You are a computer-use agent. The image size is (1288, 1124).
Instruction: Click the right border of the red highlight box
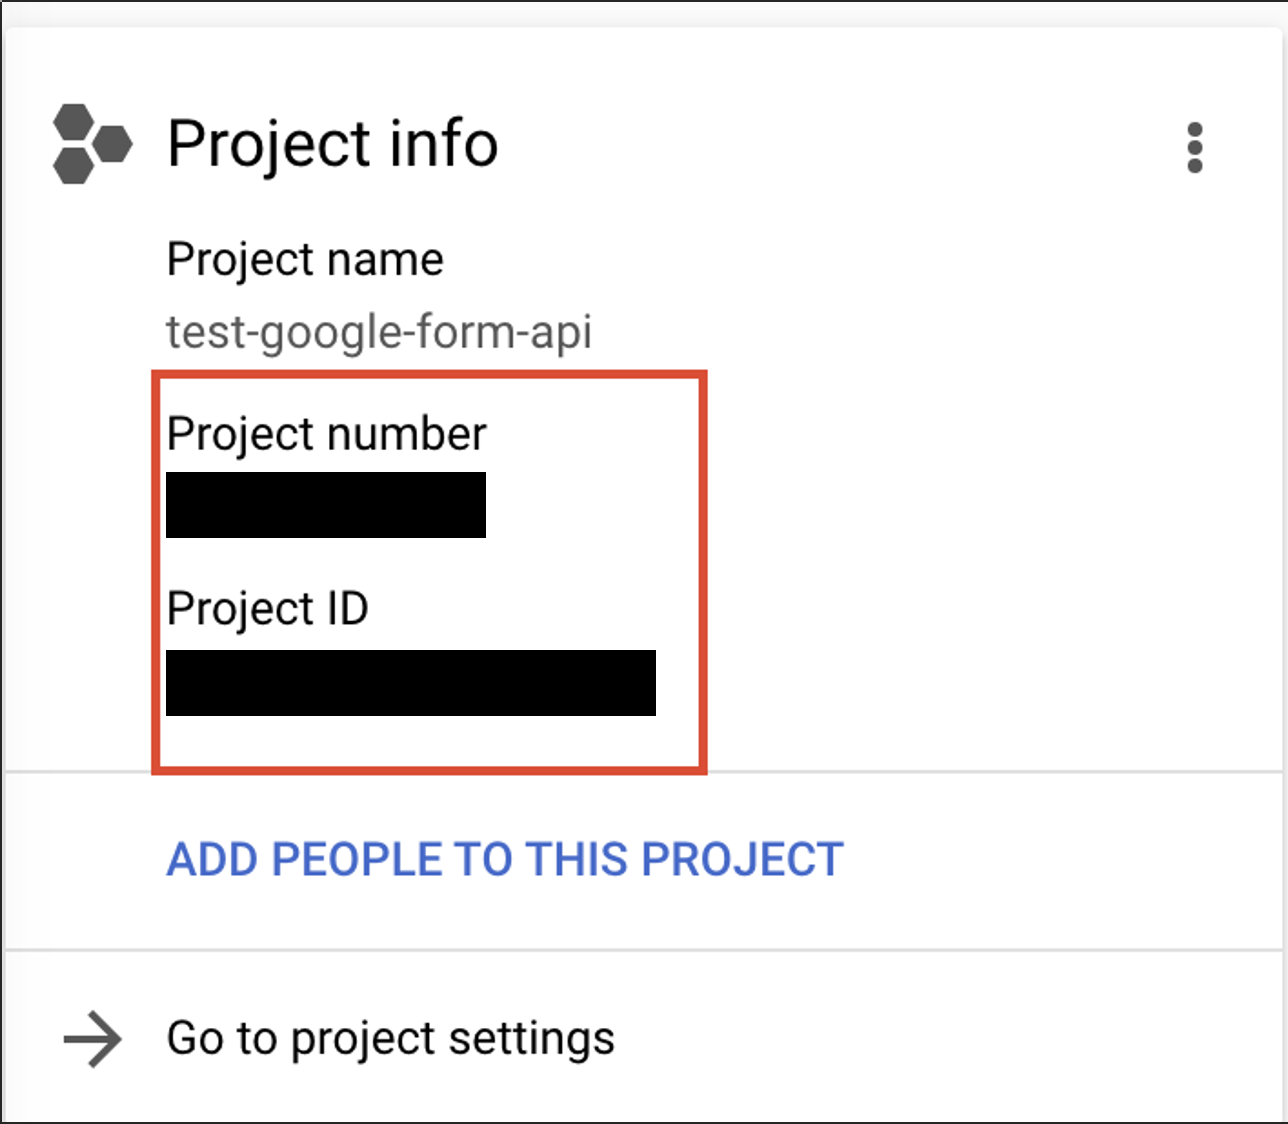(704, 572)
